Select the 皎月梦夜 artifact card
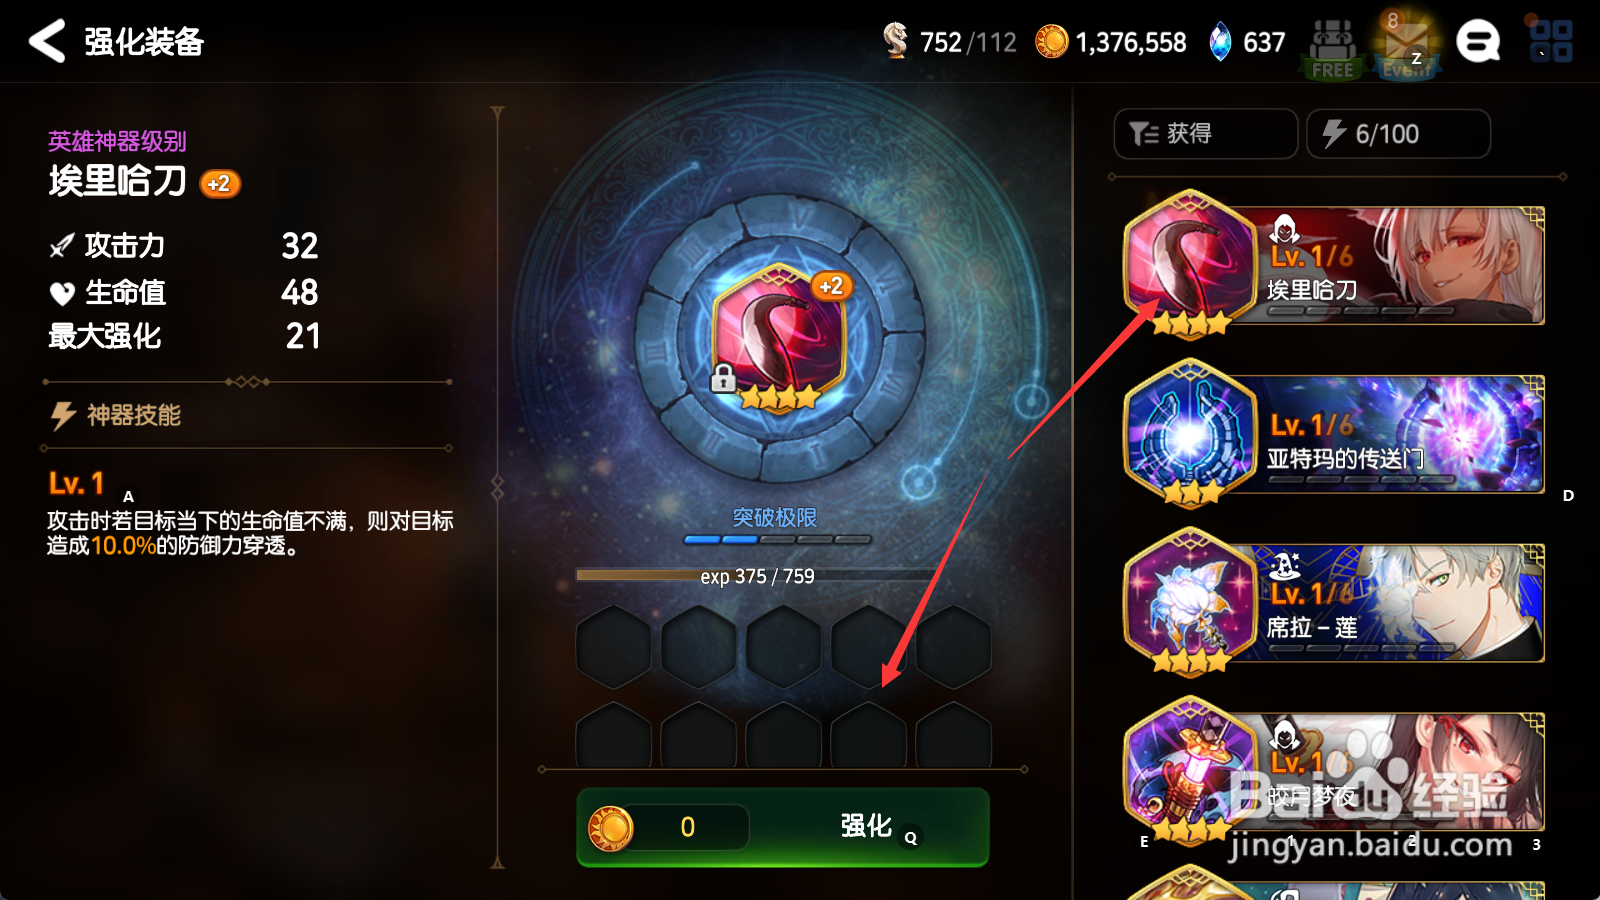1600x900 pixels. (1334, 772)
